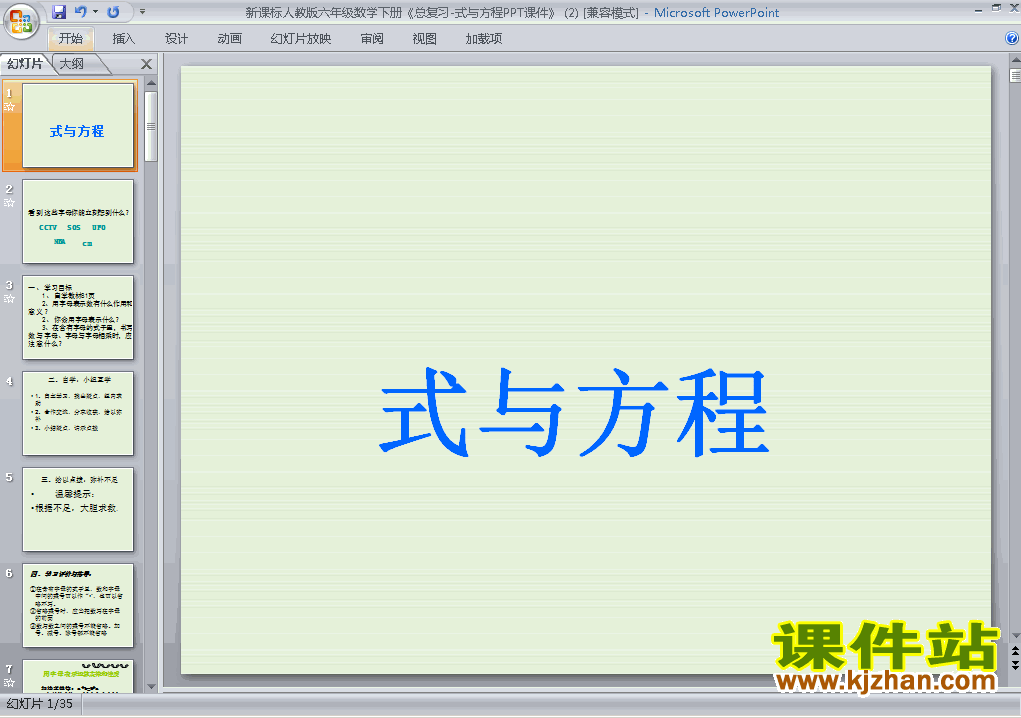Image resolution: width=1021 pixels, height=718 pixels.
Task: Open the 设计 ribbon tab
Action: (176, 38)
